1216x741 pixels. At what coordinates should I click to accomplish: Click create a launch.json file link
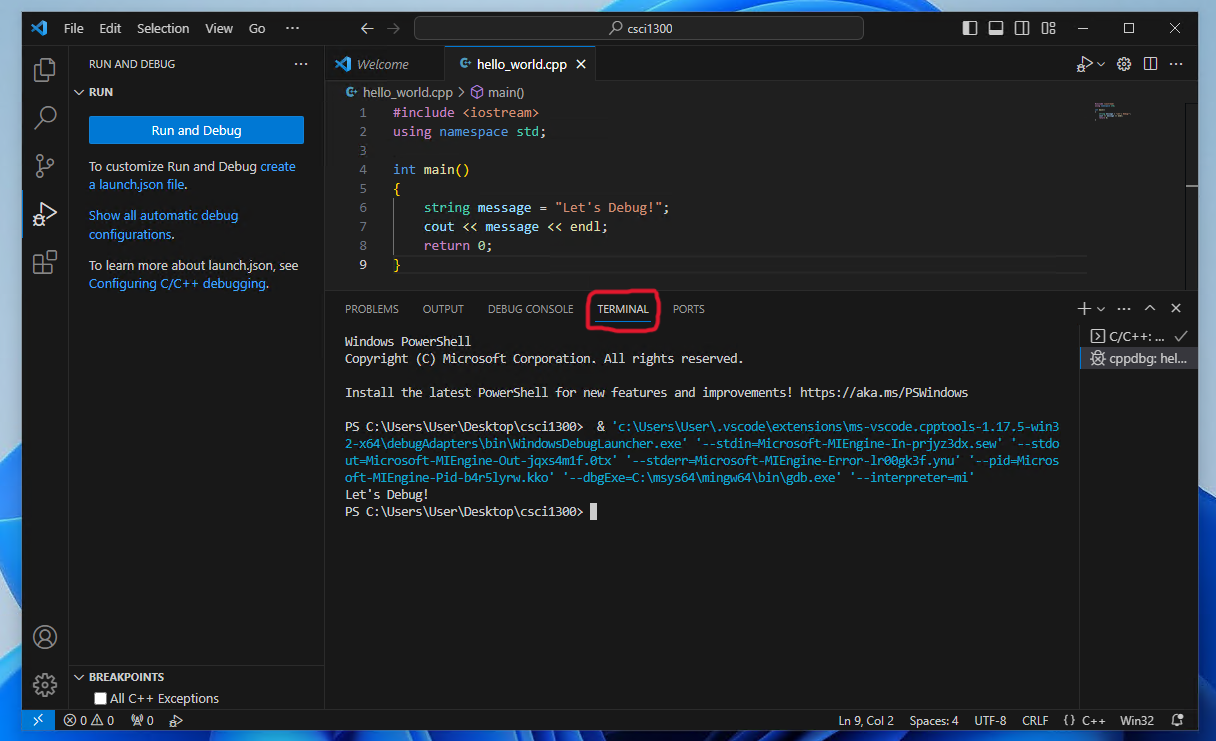(x=192, y=176)
